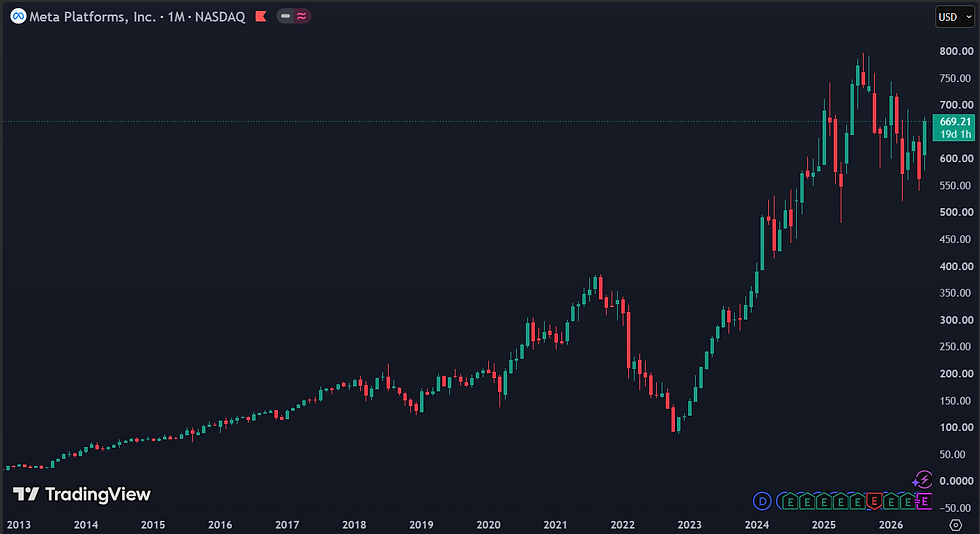Click the 550.00 price axis label

tap(956, 186)
